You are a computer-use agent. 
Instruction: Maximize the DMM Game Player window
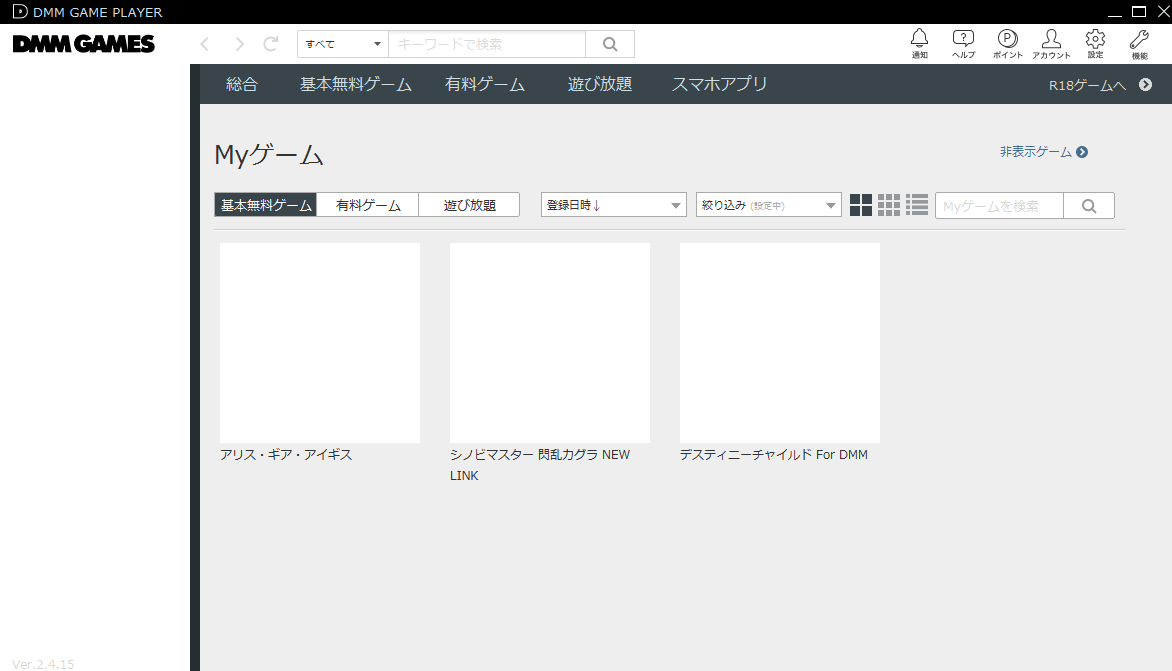(x=1139, y=11)
